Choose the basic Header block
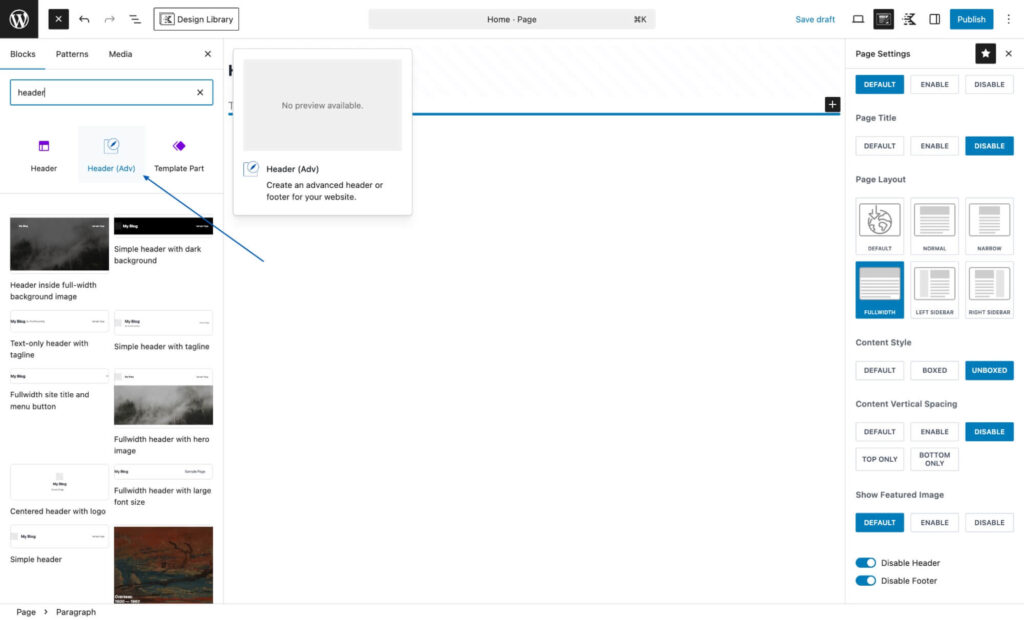 (44, 154)
